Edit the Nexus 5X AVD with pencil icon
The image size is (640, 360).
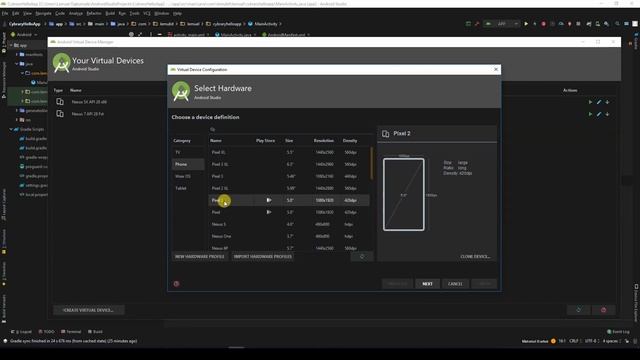tap(599, 102)
